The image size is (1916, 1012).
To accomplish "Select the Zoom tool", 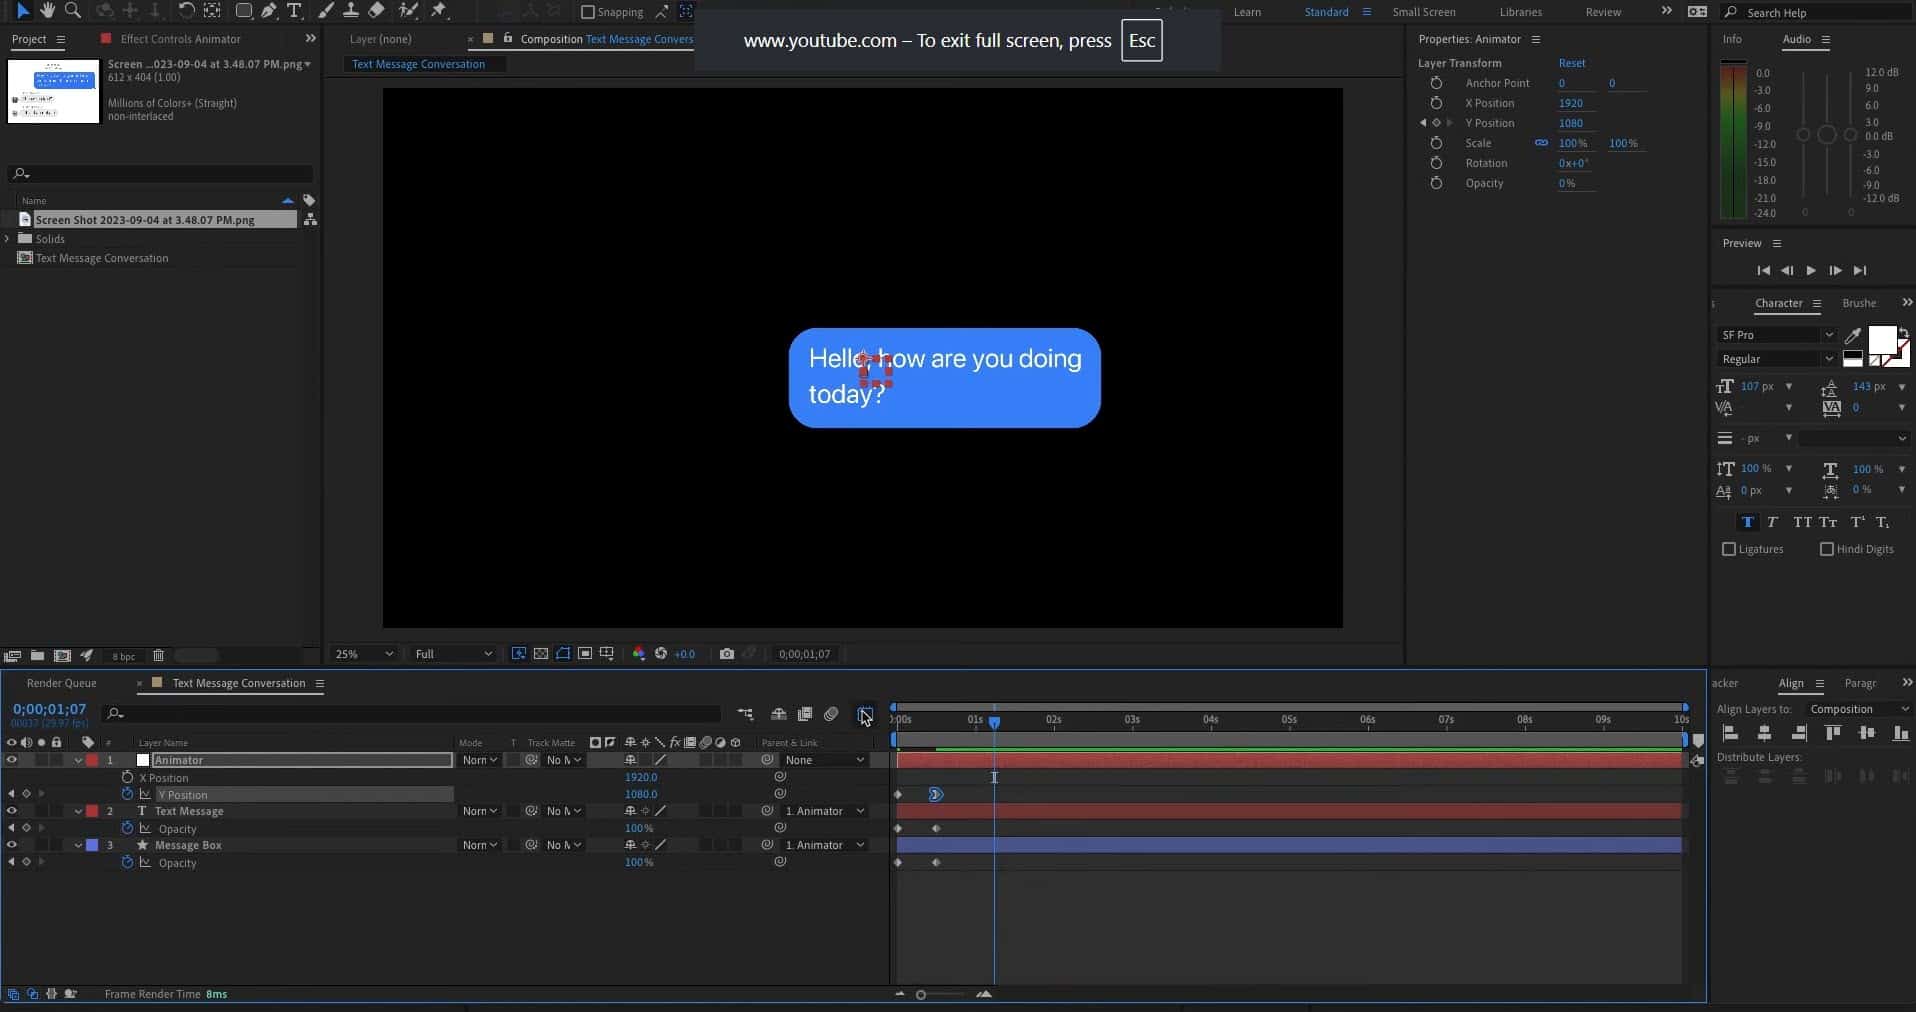I will point(73,11).
